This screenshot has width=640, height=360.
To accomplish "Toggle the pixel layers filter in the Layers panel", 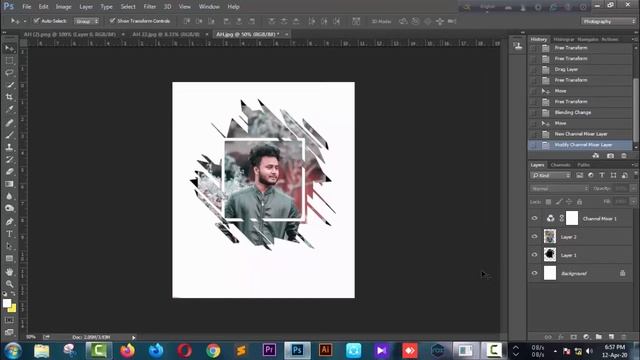I will [579, 176].
